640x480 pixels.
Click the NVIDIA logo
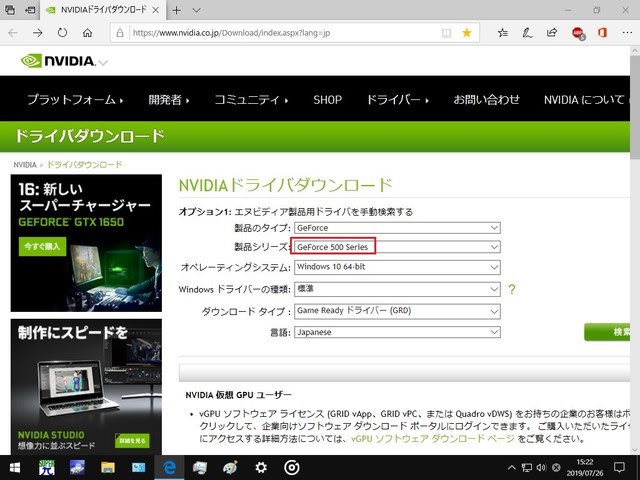click(x=58, y=61)
